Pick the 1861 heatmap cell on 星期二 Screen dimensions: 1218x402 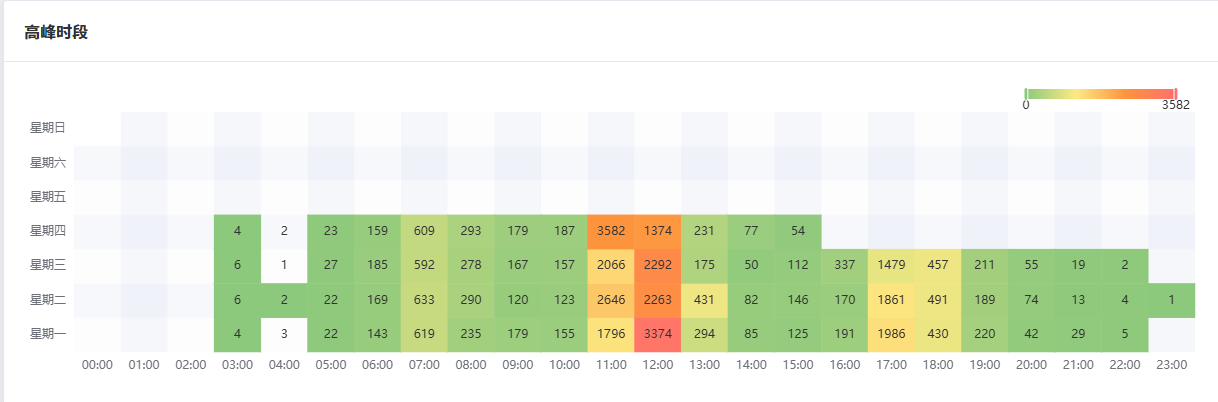891,299
